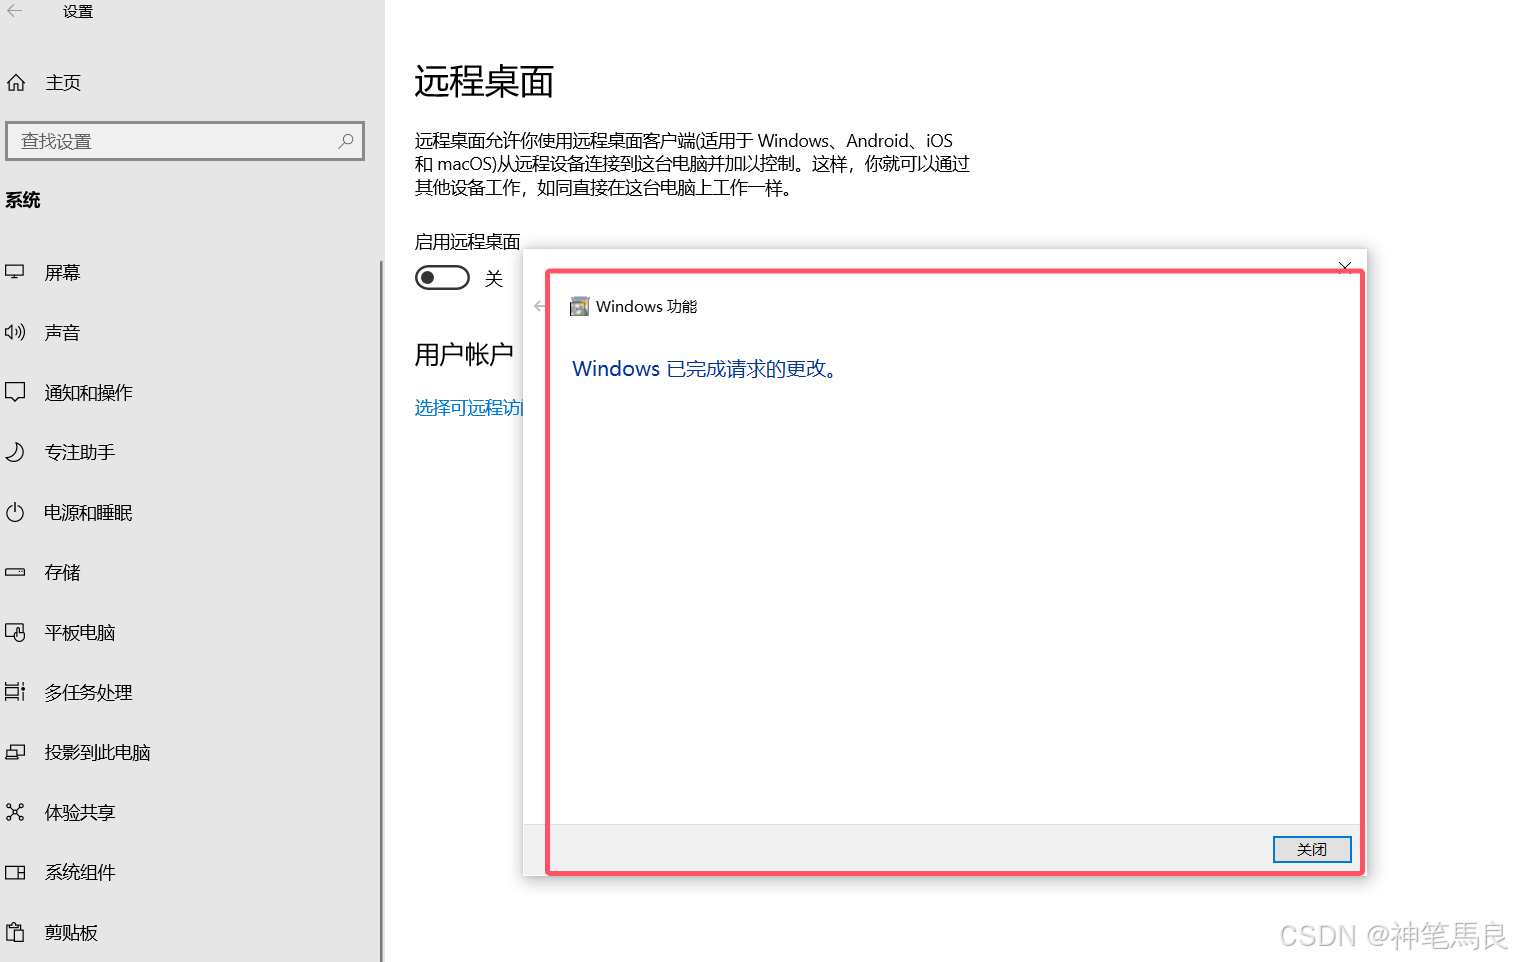The height and width of the screenshot is (962, 1513).
Task: Toggle the 启用远程桌面 switch
Action: (442, 277)
